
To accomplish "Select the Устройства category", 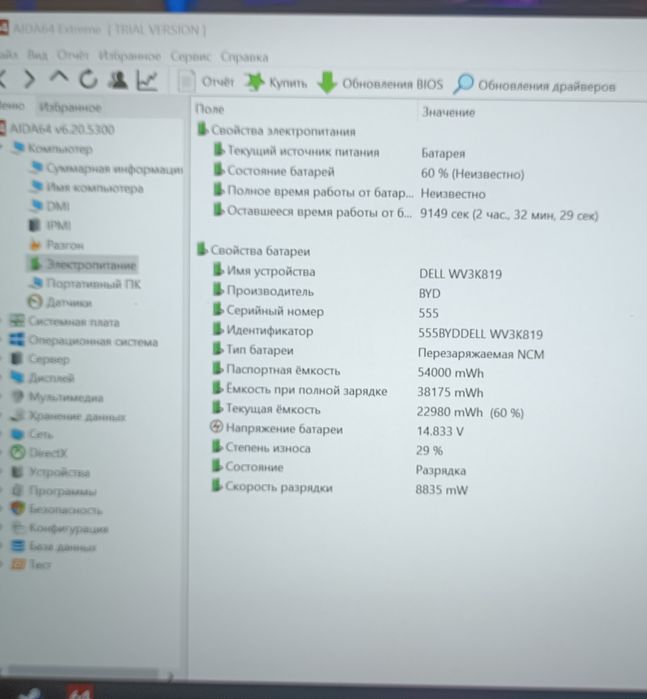I will (50, 472).
